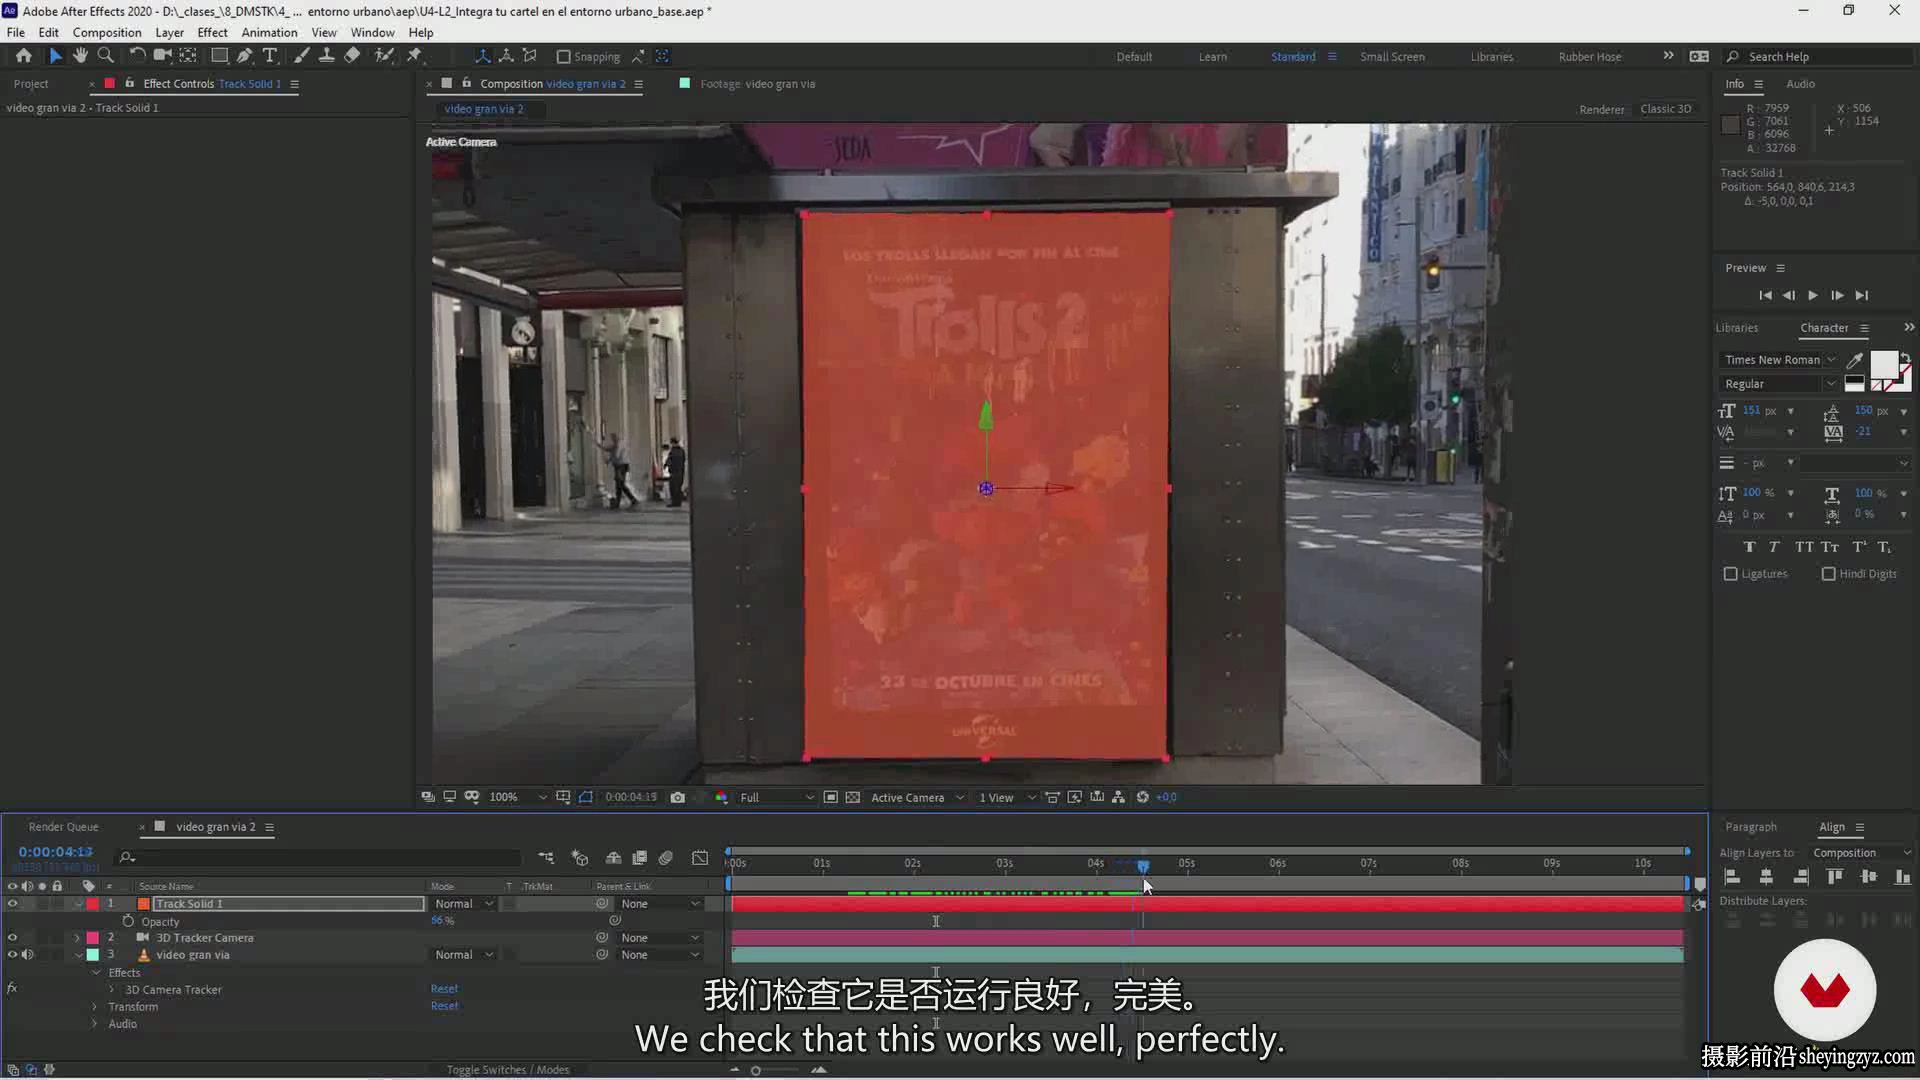Screen dimensions: 1920x1080
Task: Enable the Snapping checkbox
Action: (563, 57)
